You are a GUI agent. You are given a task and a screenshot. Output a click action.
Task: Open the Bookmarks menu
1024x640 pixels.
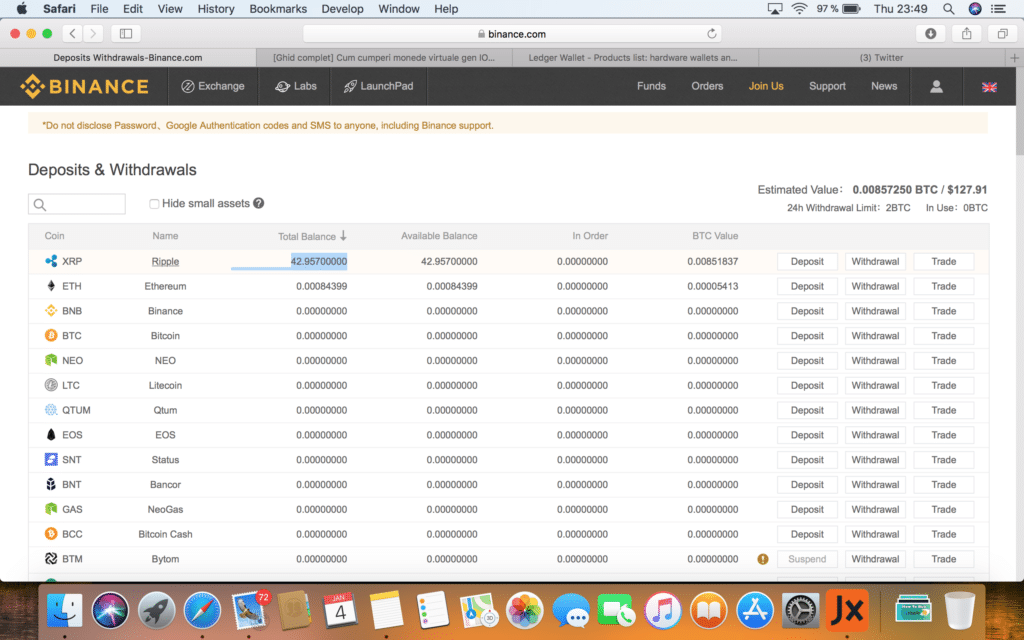coord(278,8)
